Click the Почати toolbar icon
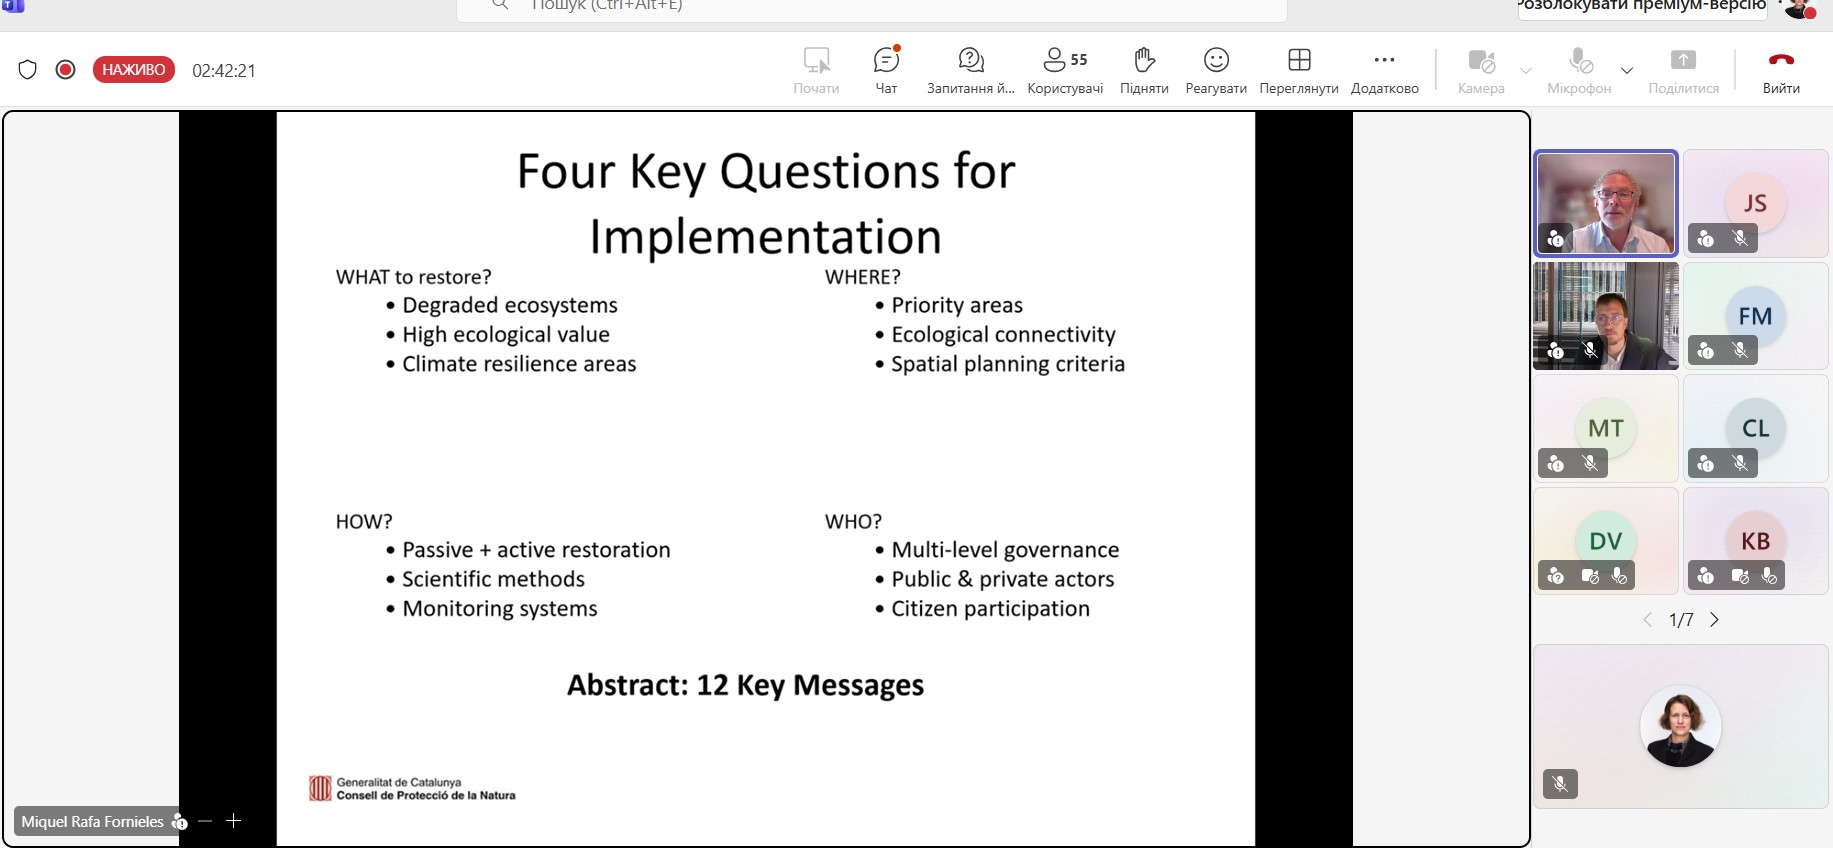1833x848 pixels. [x=816, y=70]
